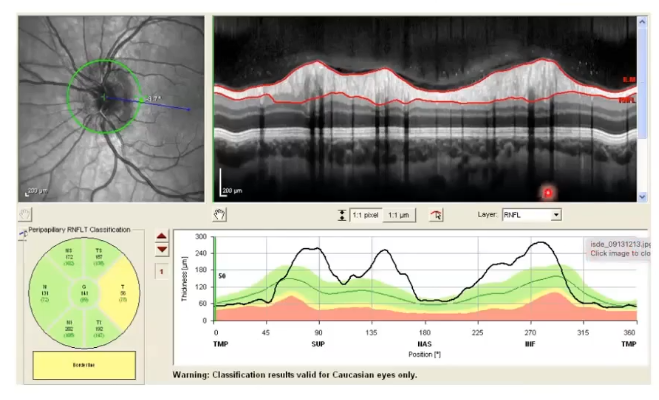Click the B-scan scrollbar down arrow
The height and width of the screenshot is (400, 659).
(x=642, y=196)
